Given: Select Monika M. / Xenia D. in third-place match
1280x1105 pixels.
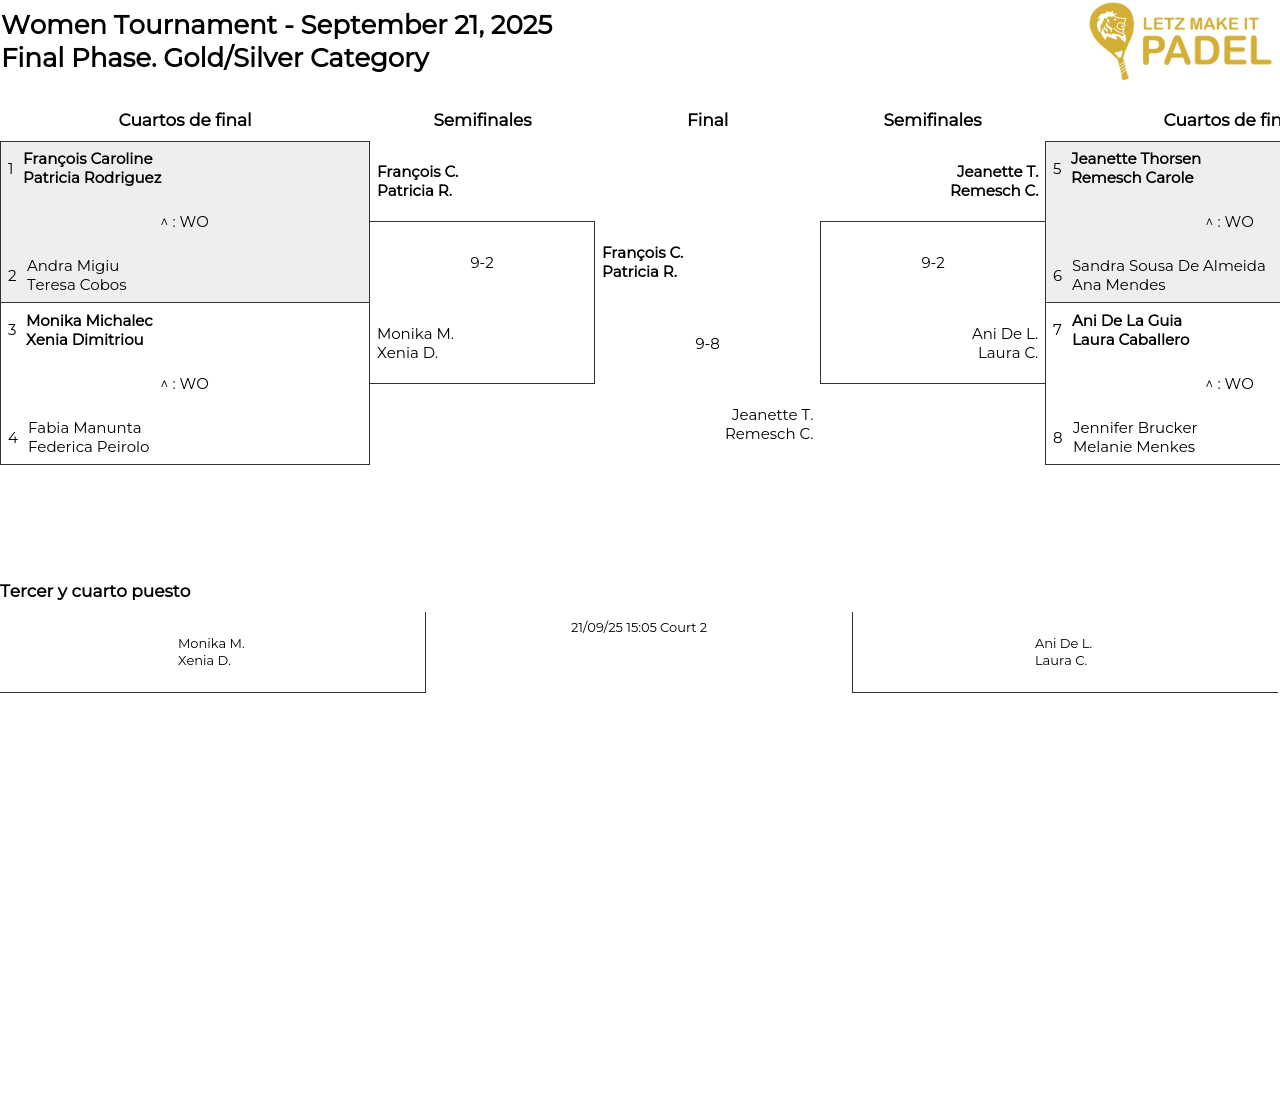Looking at the screenshot, I should (211, 652).
